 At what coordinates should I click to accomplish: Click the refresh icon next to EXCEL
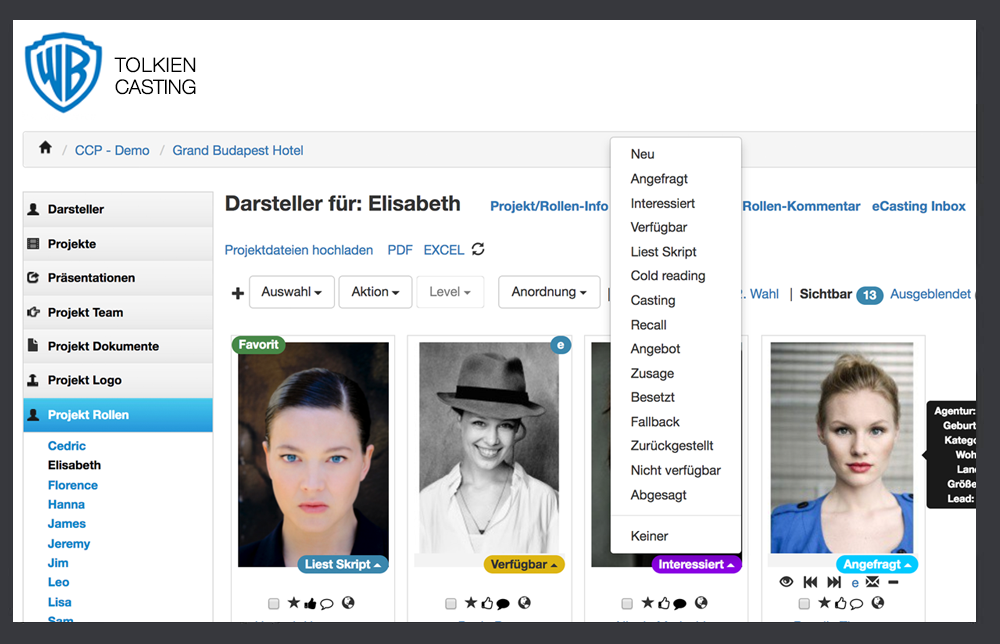pos(478,250)
